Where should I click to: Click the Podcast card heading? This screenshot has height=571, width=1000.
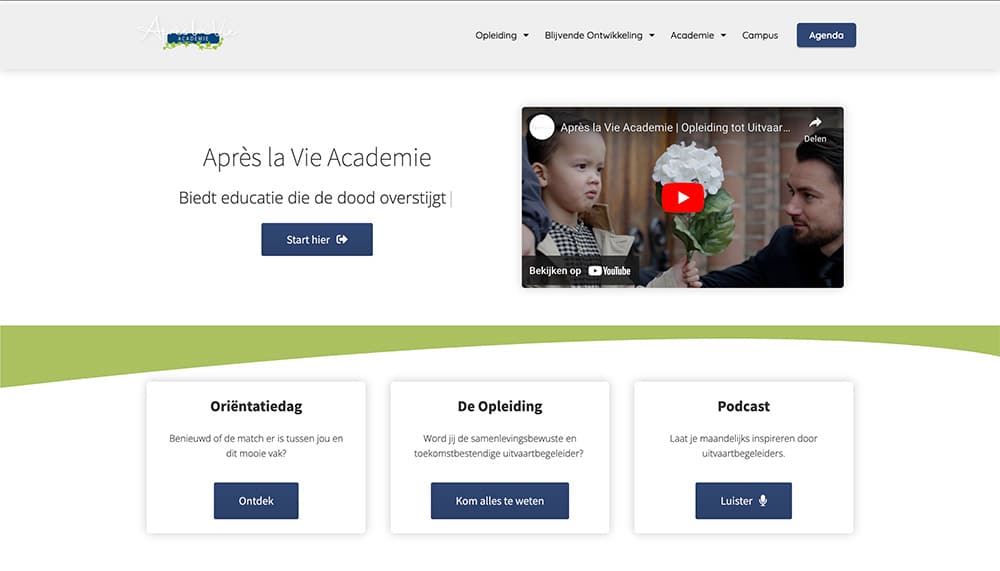(743, 406)
